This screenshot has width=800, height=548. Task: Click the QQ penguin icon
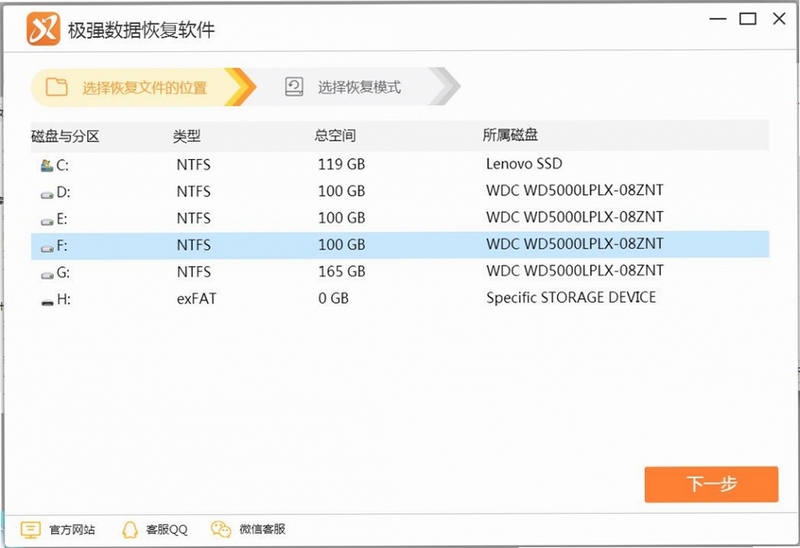(130, 530)
